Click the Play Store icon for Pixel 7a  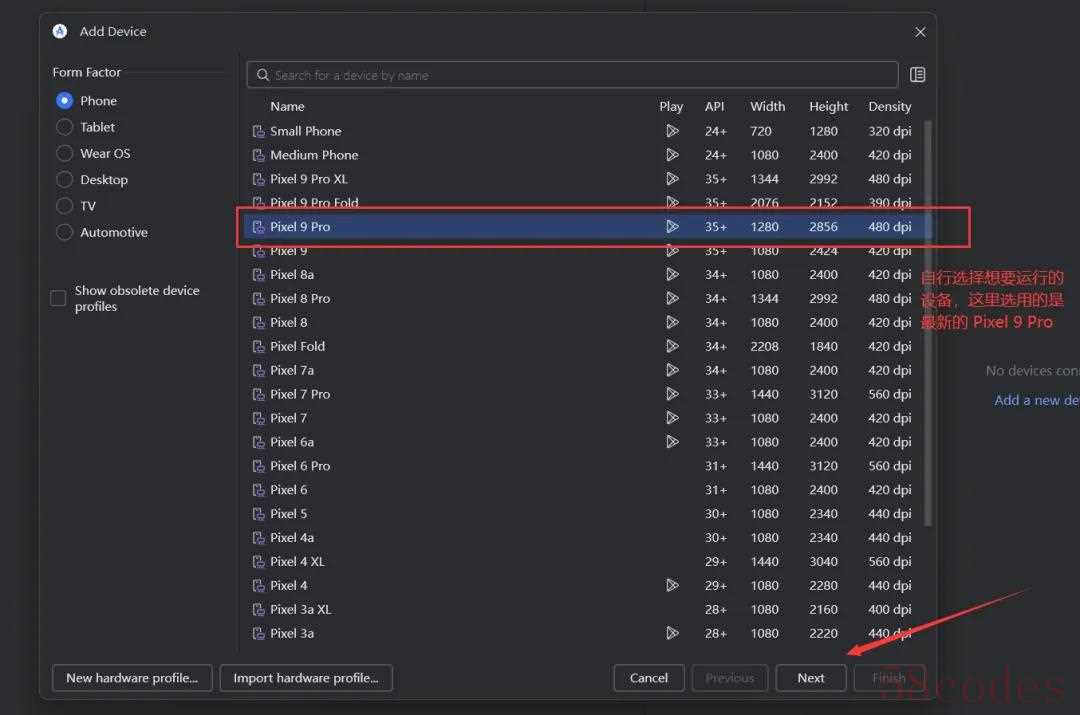click(672, 370)
